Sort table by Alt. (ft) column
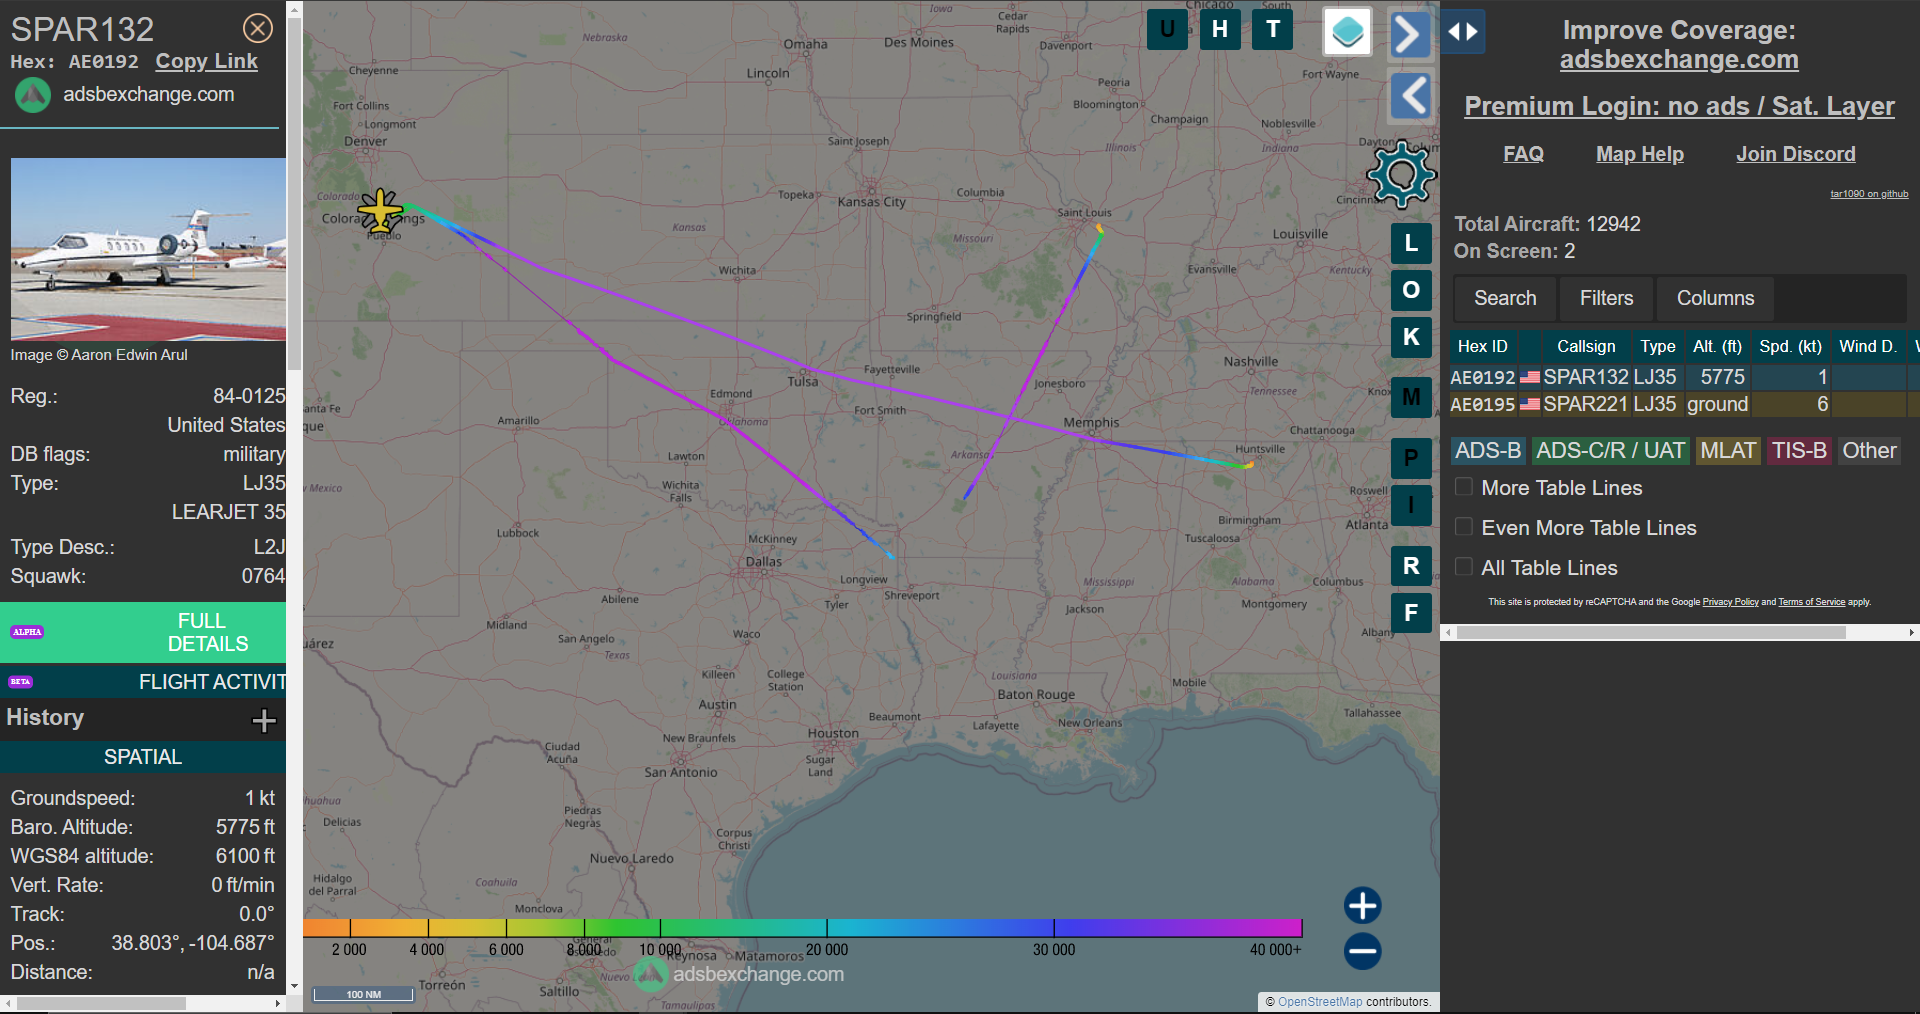Screen dimensions: 1920x1014 (x=1717, y=346)
